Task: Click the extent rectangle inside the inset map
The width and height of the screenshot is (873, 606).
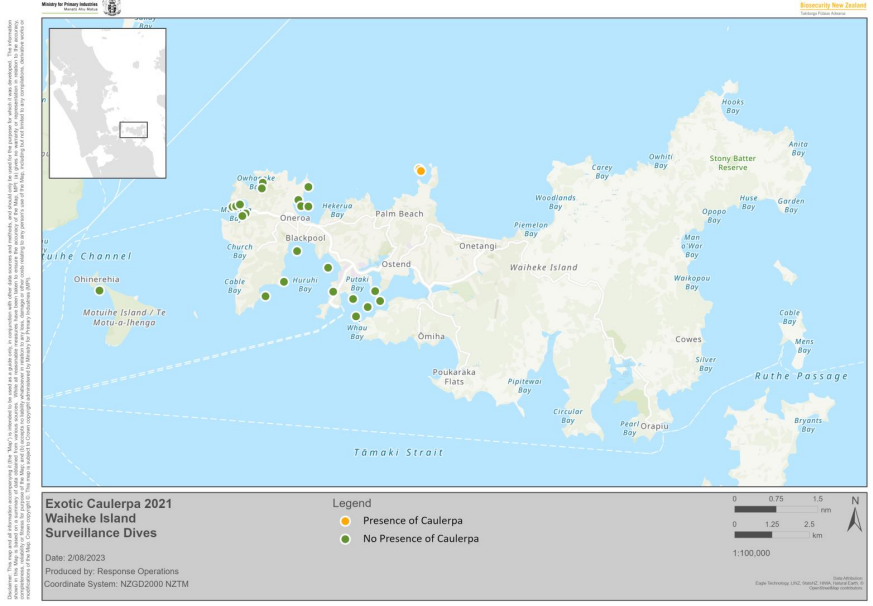Action: [134, 130]
